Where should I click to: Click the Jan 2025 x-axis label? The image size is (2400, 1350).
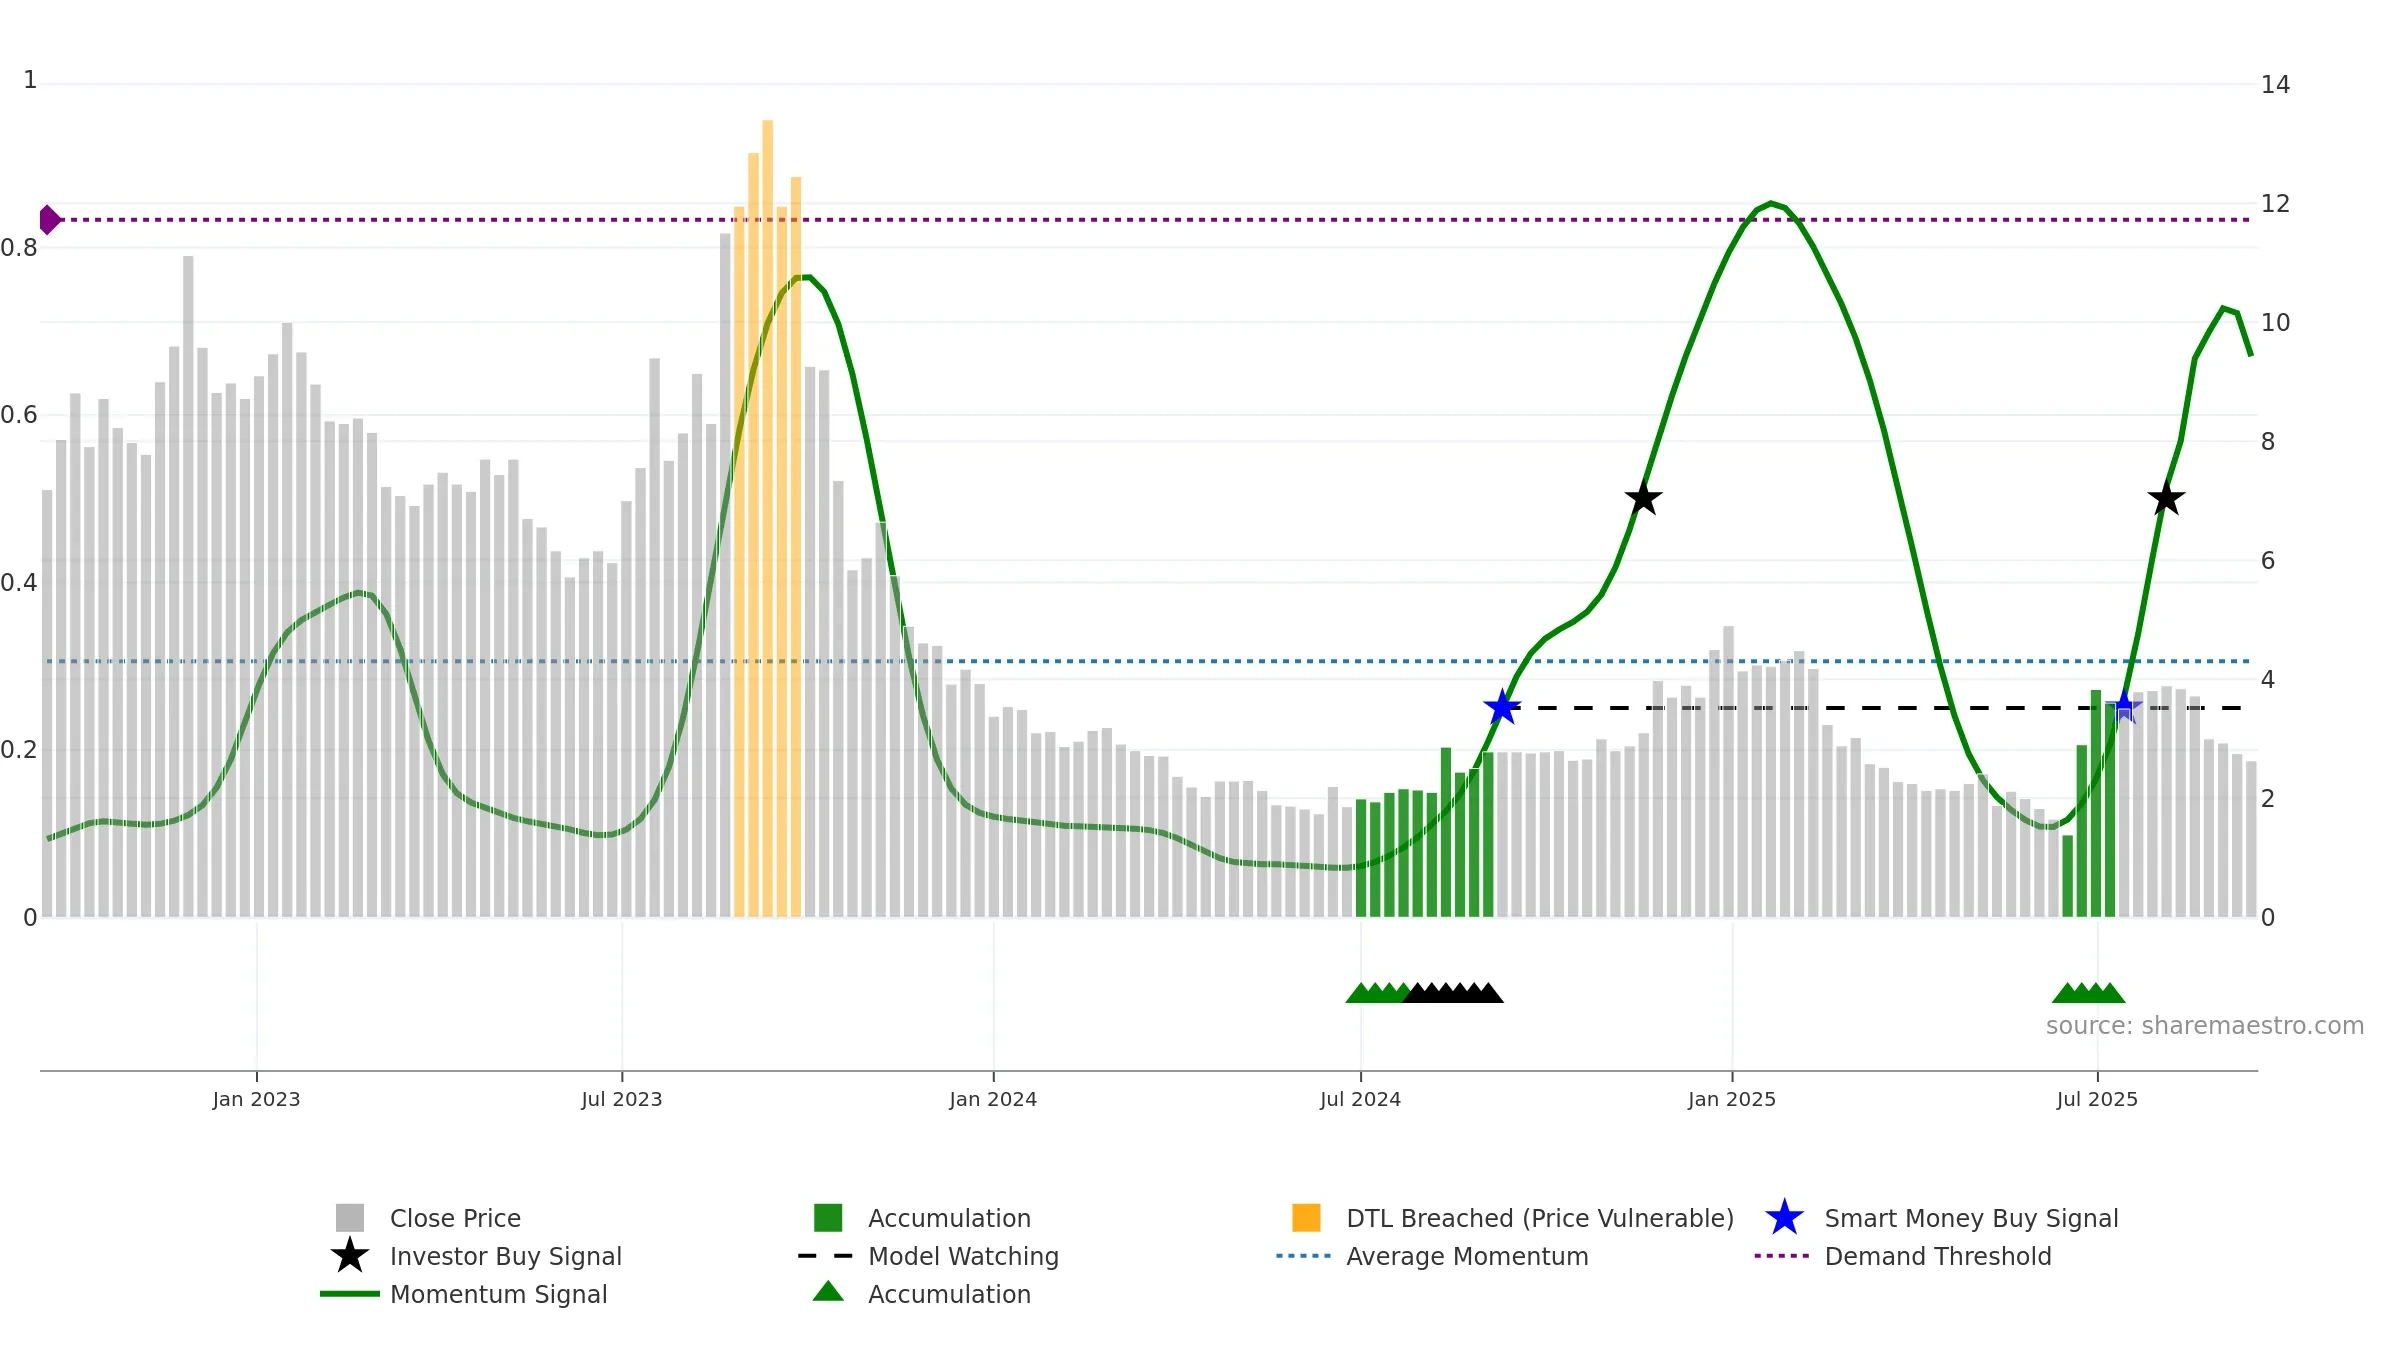(x=1732, y=1100)
